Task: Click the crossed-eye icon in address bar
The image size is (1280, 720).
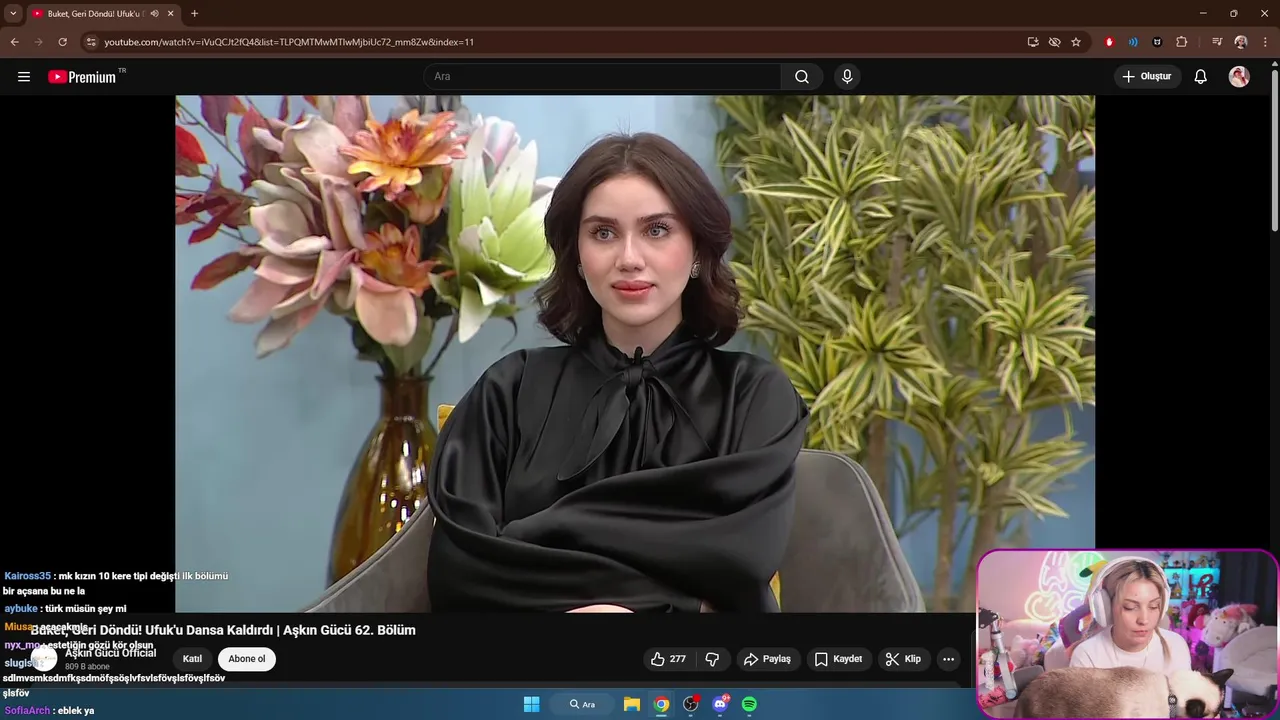Action: pos(1054,42)
